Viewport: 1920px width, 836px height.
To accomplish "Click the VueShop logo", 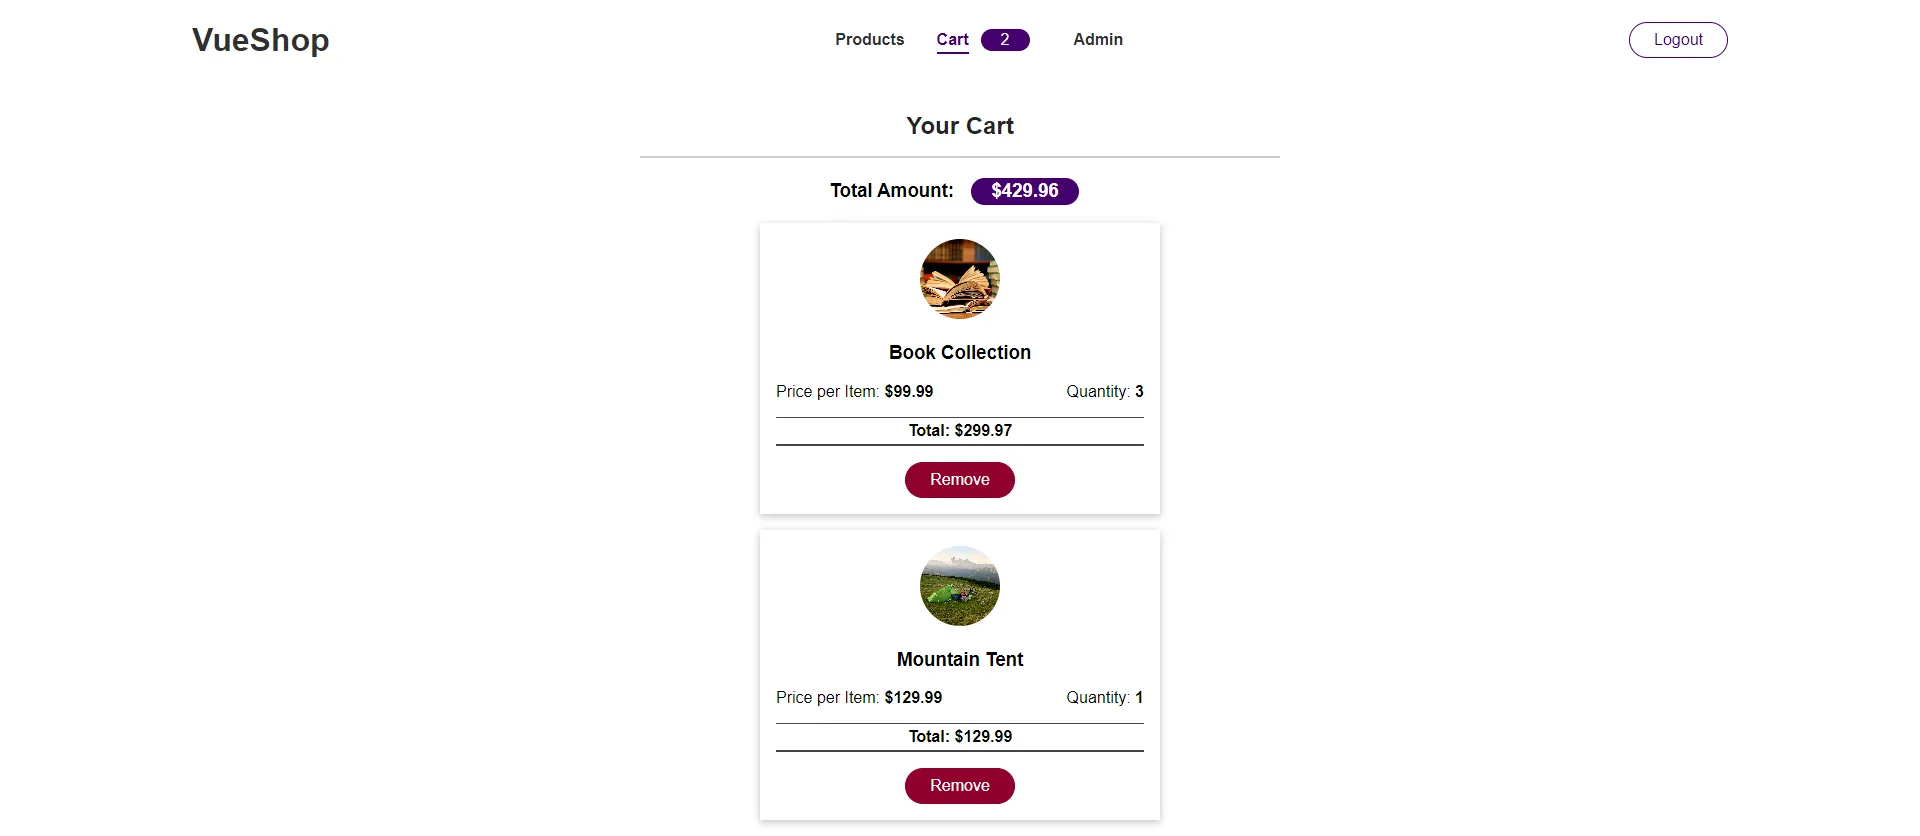I will click(x=260, y=40).
